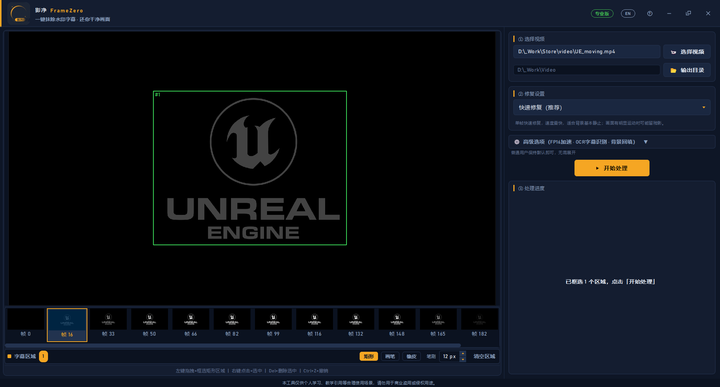Click the FrameZero app logo icon
This screenshot has width=720, height=387.
19,13
